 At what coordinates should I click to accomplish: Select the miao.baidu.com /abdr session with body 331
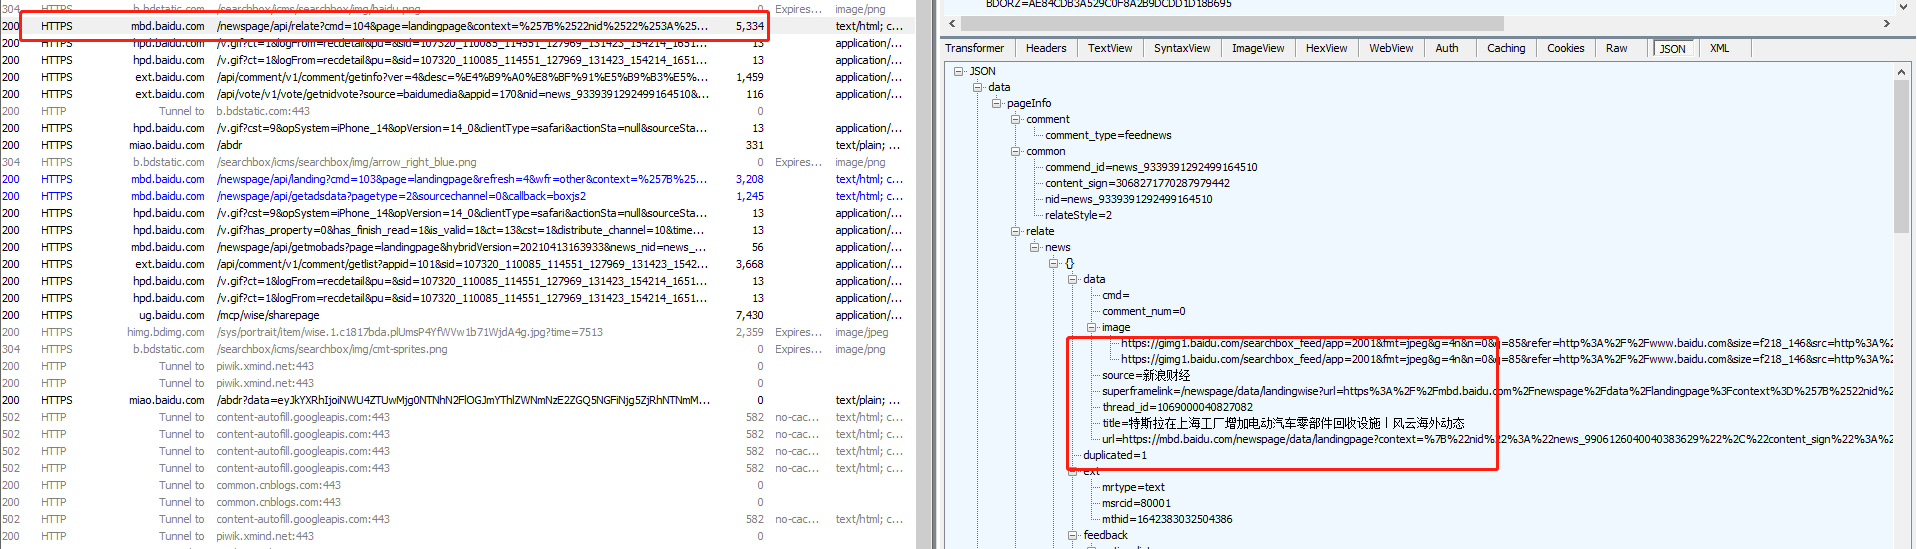coord(457,145)
